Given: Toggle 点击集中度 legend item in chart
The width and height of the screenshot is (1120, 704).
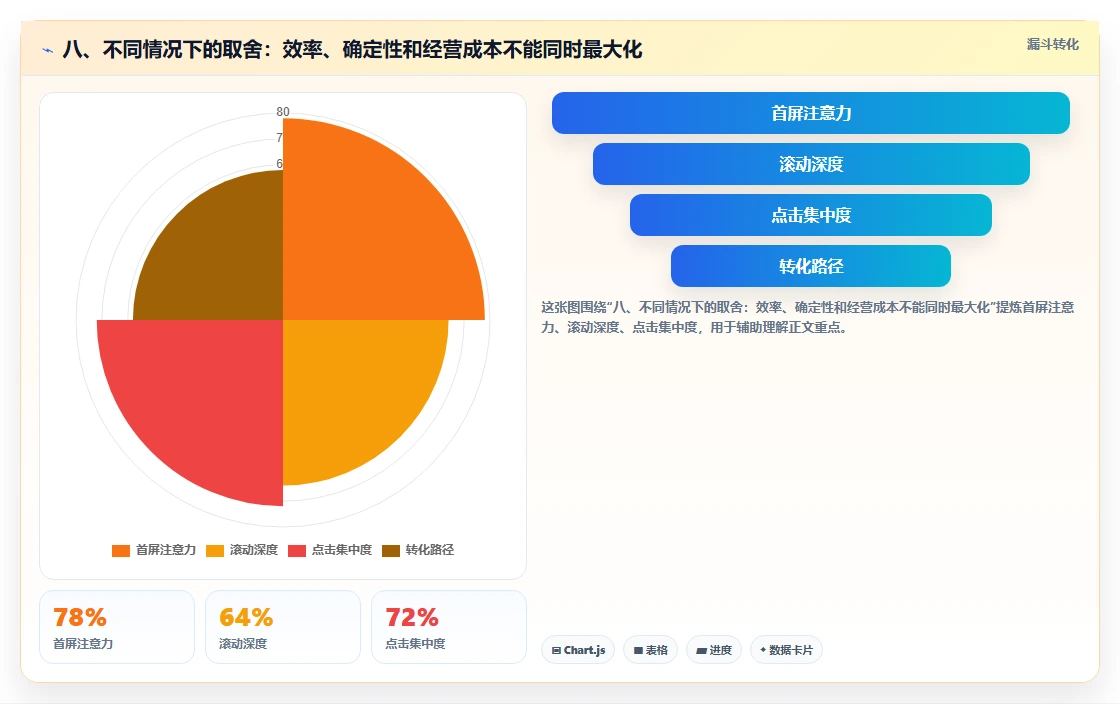Looking at the screenshot, I should click(x=330, y=550).
